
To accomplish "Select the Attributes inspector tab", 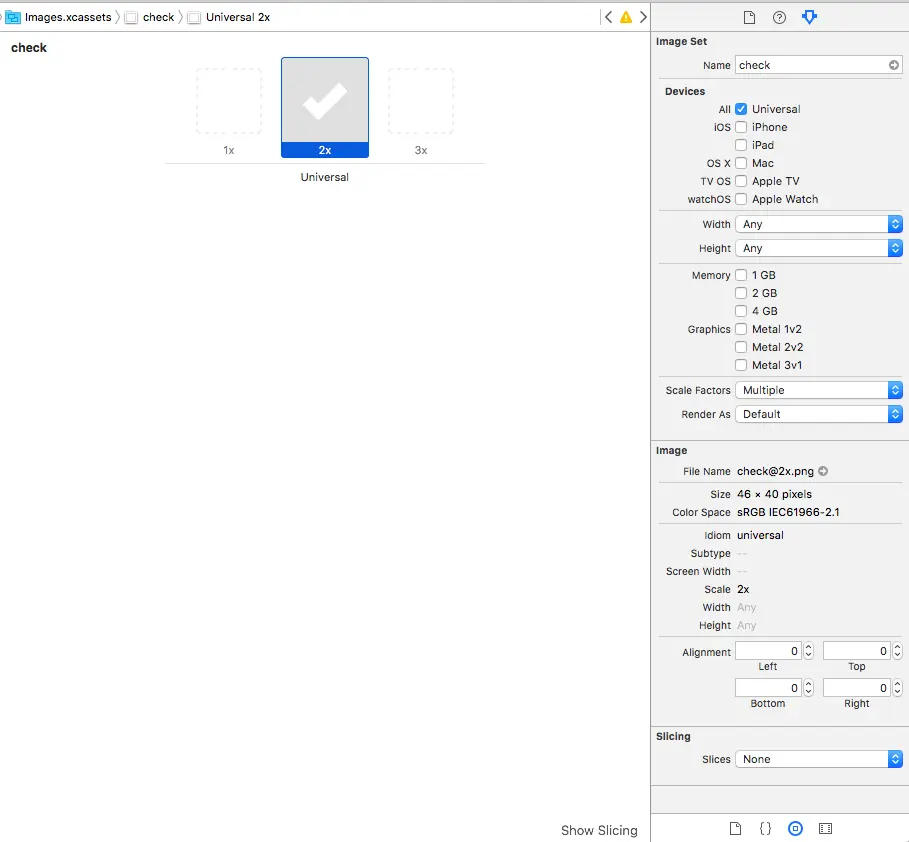I will (809, 17).
